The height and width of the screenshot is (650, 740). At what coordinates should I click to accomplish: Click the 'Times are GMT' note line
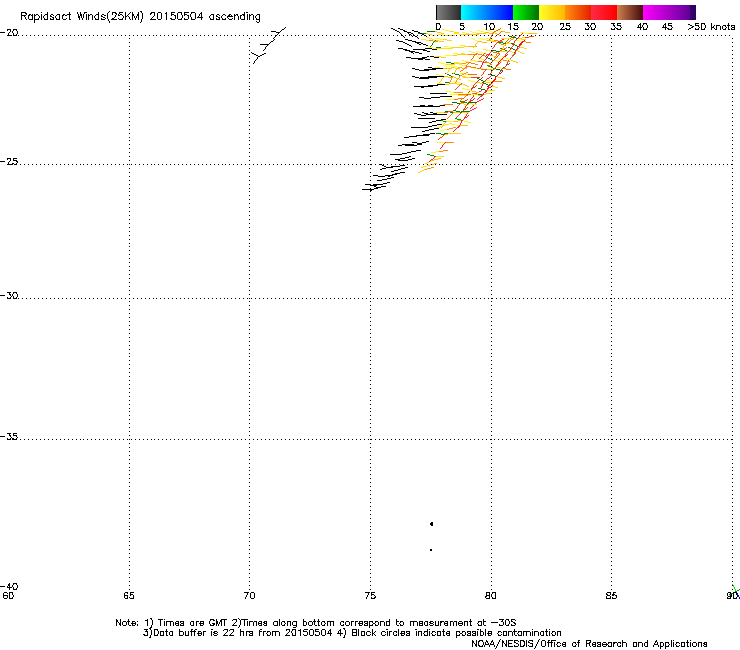[x=315, y=623]
